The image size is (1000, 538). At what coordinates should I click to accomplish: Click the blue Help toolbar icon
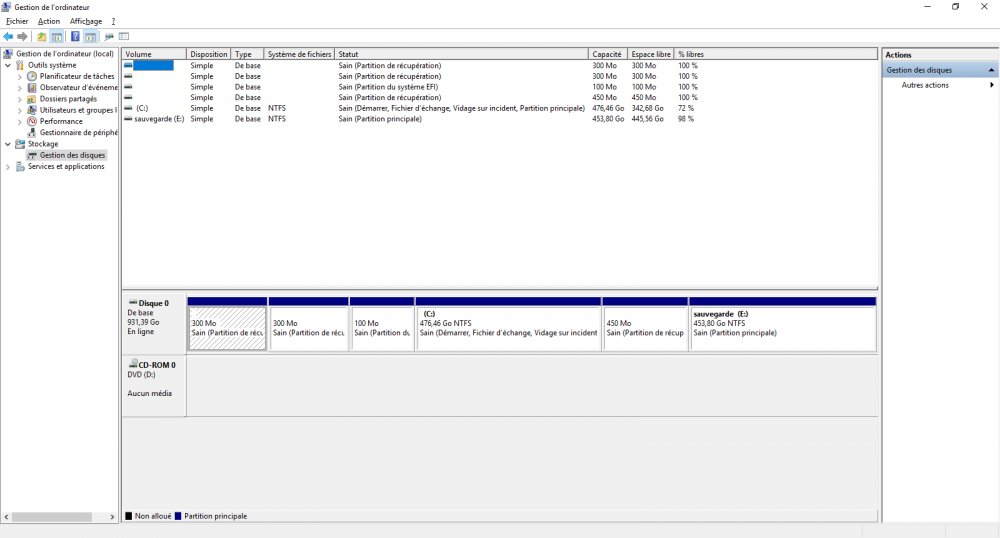[x=75, y=37]
